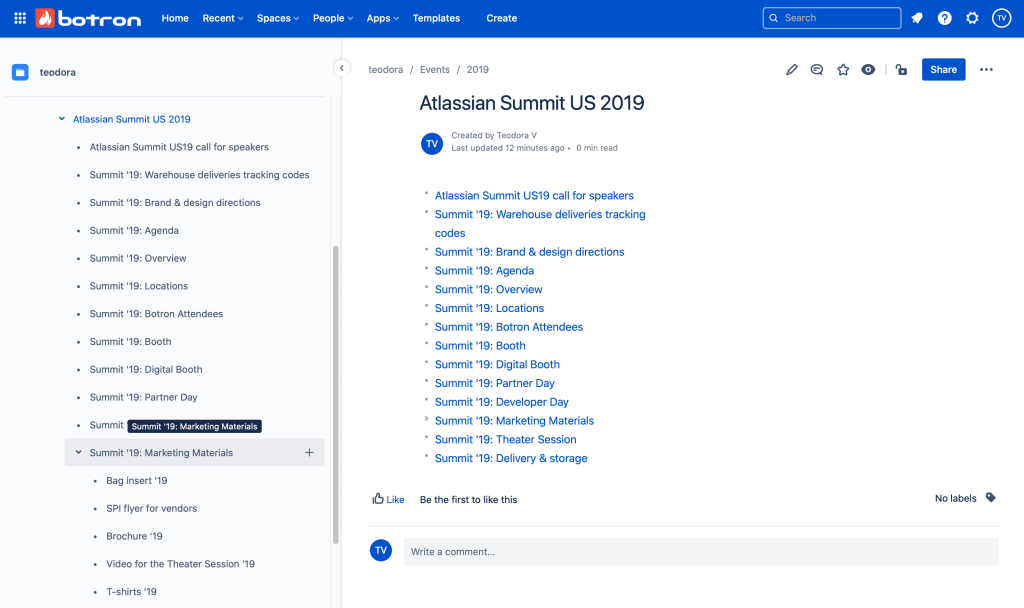1024x608 pixels.
Task: Open the Summit '19: Agenda page link
Action: click(485, 270)
